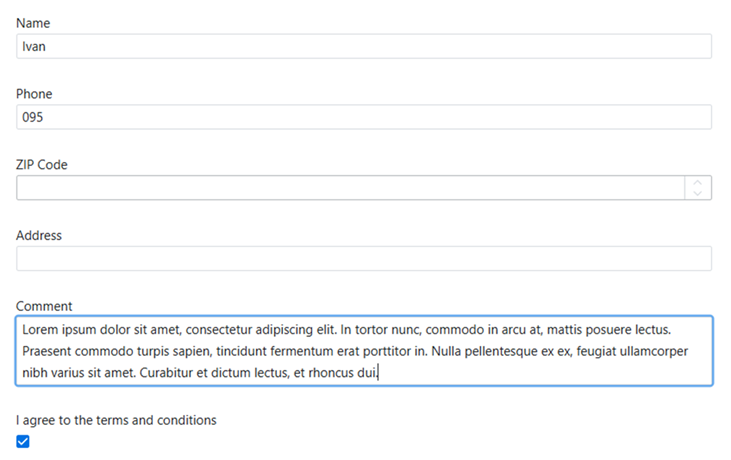This screenshot has width=731, height=460.
Task: Click the Comment label
Action: pyautogui.click(x=44, y=306)
